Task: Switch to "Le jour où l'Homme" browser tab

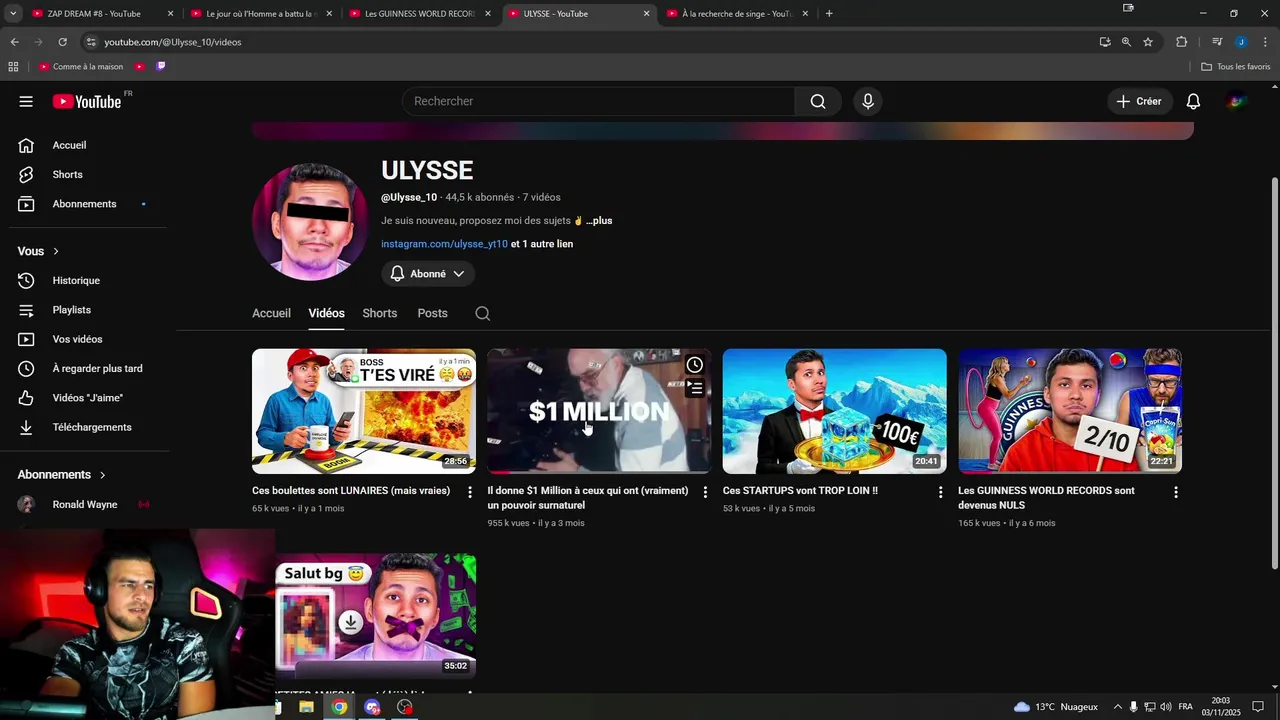Action: pos(259,14)
